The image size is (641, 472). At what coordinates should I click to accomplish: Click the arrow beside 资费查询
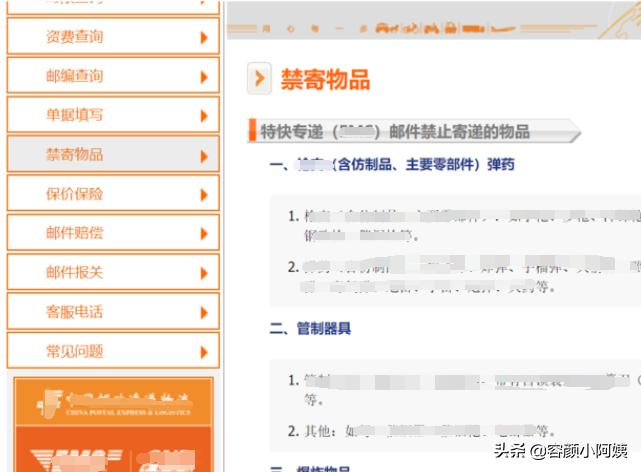tap(204, 38)
